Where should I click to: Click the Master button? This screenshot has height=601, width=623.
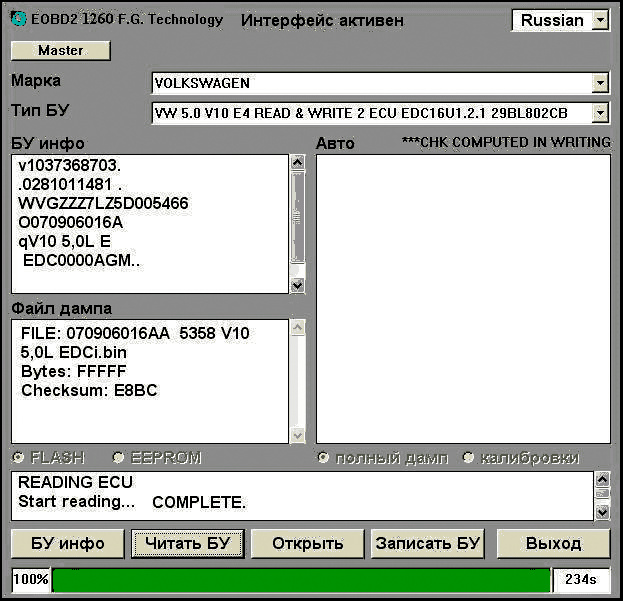point(60,50)
